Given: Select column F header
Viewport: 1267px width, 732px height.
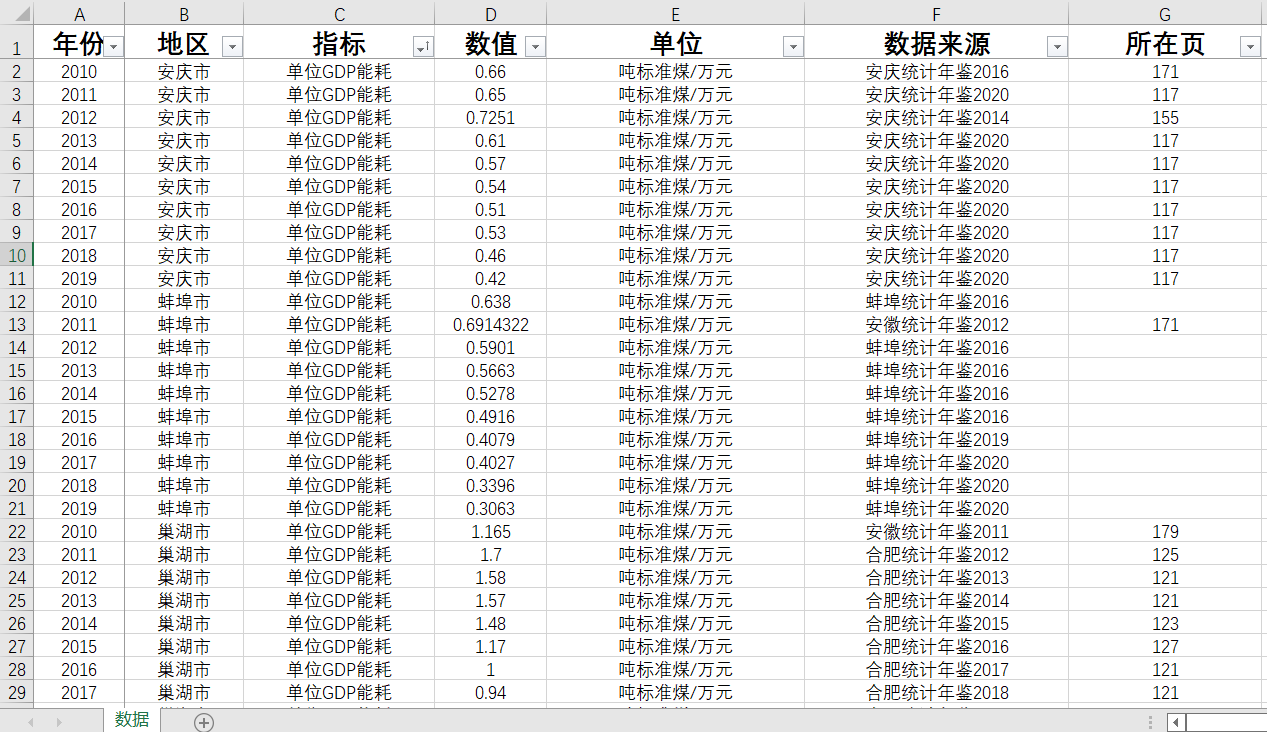Looking at the screenshot, I should [x=937, y=14].
